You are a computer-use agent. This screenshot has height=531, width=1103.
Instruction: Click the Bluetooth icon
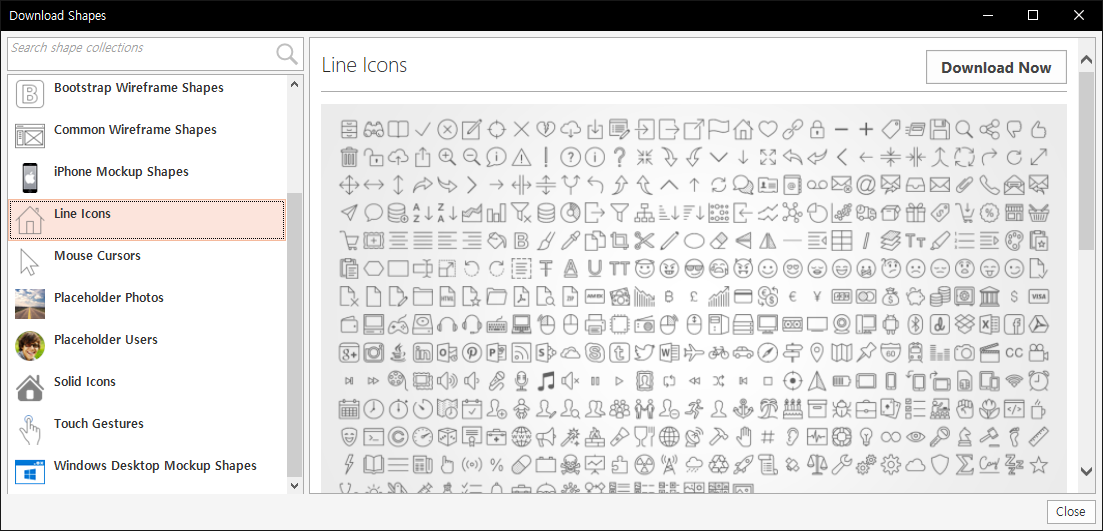click(x=915, y=325)
